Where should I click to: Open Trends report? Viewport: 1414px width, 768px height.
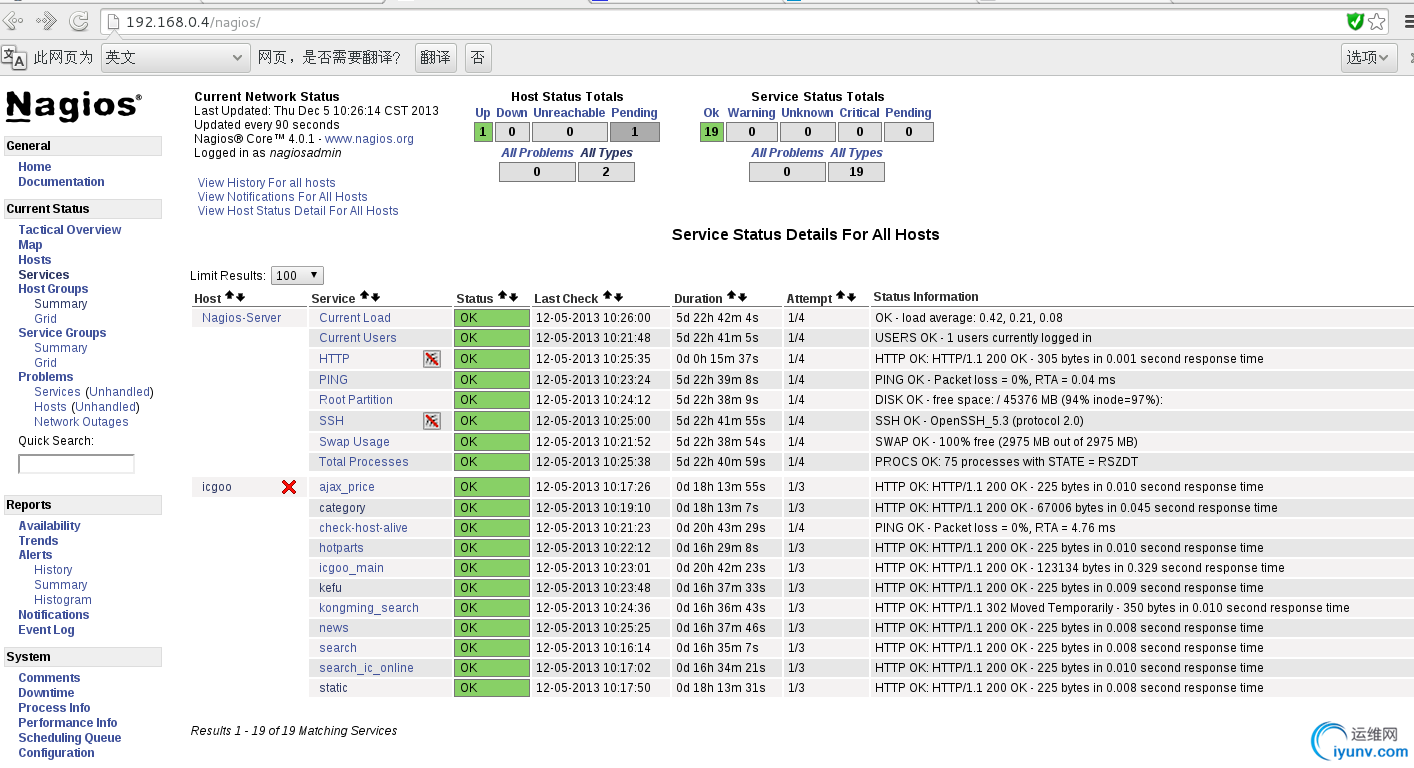[38, 541]
